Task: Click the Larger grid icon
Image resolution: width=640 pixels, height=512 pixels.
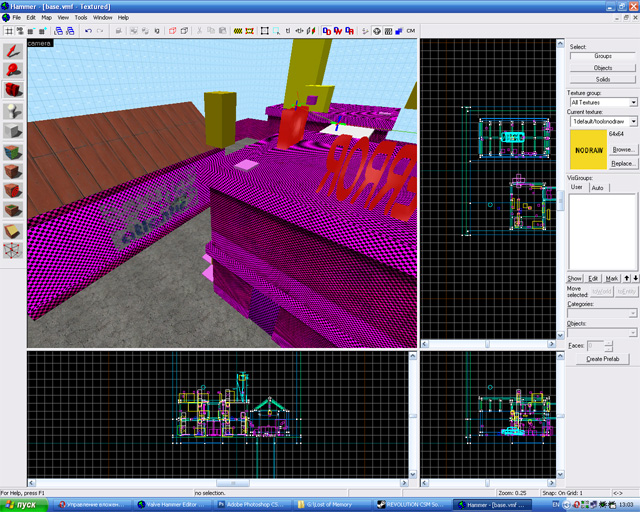Action: tap(42, 31)
